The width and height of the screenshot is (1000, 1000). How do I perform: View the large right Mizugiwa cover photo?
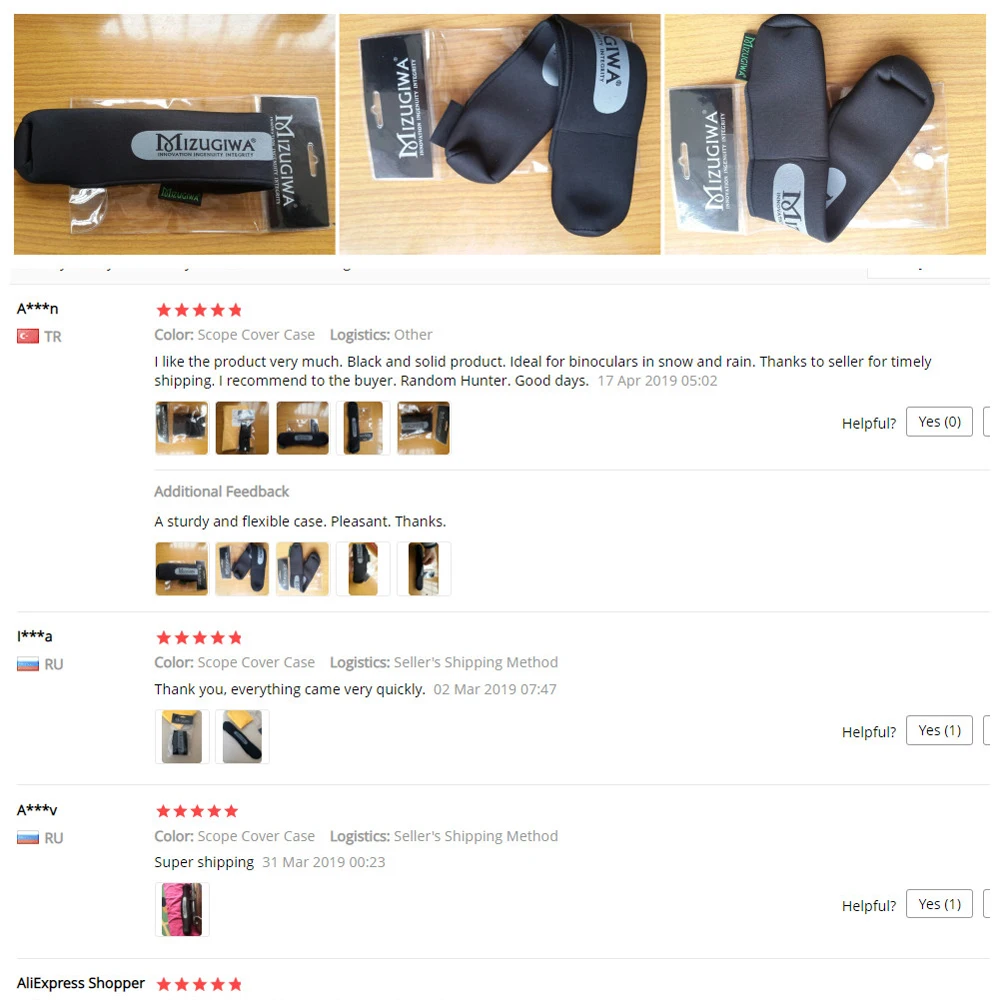[825, 135]
